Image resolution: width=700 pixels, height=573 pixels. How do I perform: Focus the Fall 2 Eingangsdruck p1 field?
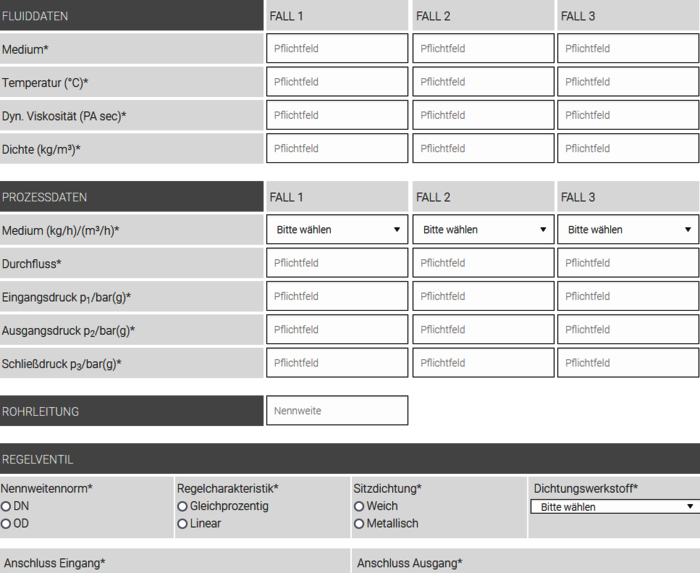[x=483, y=296]
